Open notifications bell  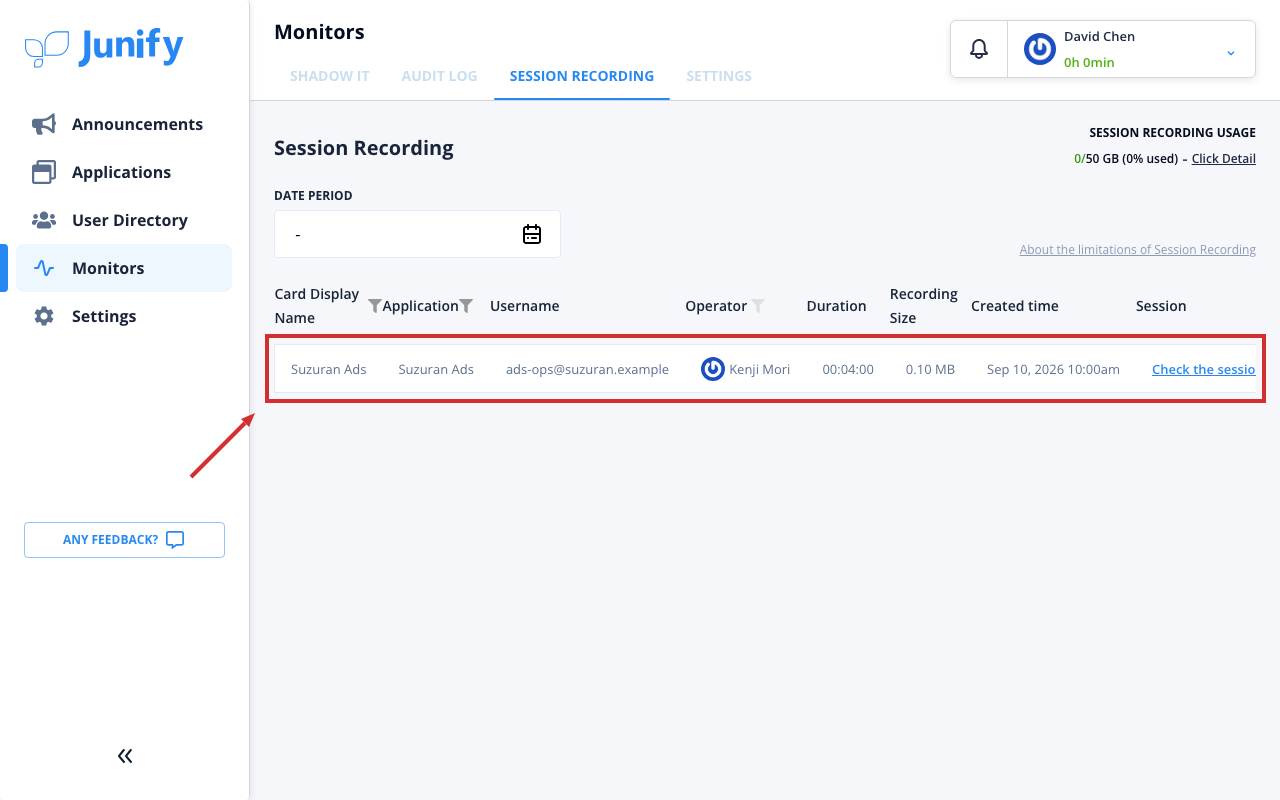pos(979,48)
